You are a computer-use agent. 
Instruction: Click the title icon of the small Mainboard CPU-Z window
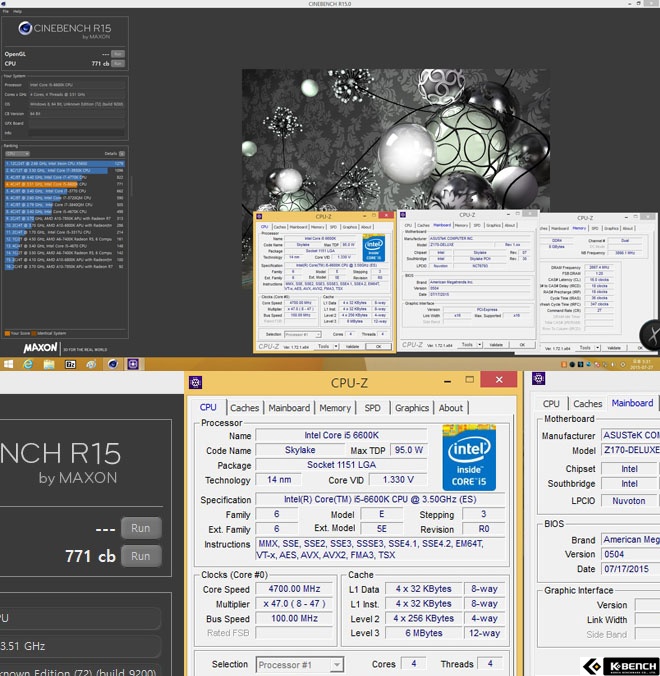click(403, 215)
